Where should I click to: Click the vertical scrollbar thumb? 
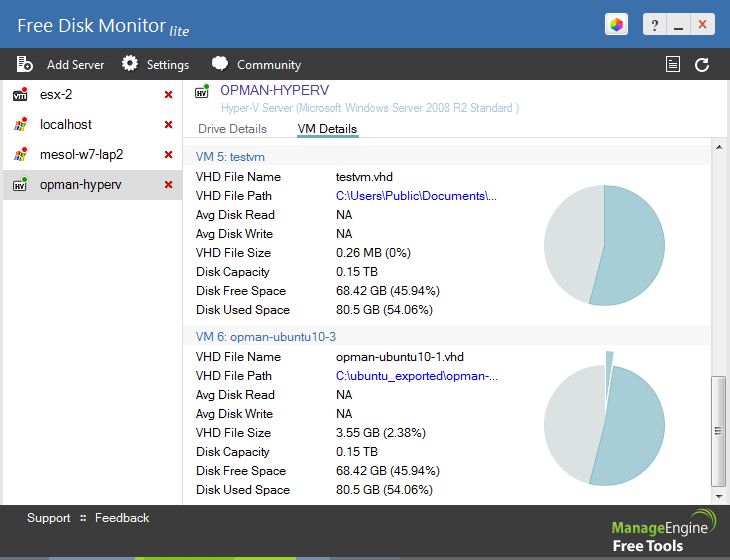(718, 431)
